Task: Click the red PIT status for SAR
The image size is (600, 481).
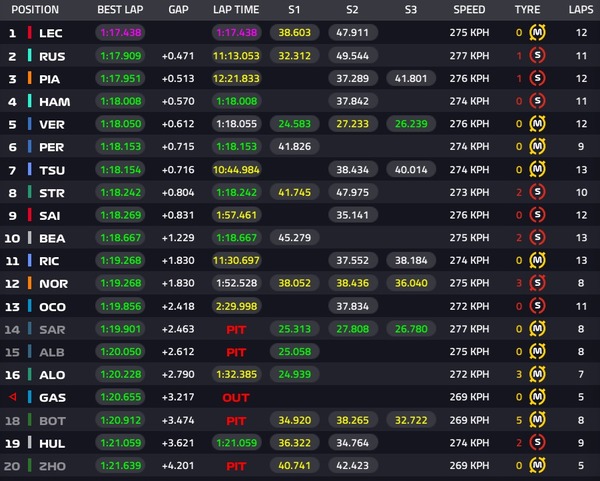Action: (236, 329)
